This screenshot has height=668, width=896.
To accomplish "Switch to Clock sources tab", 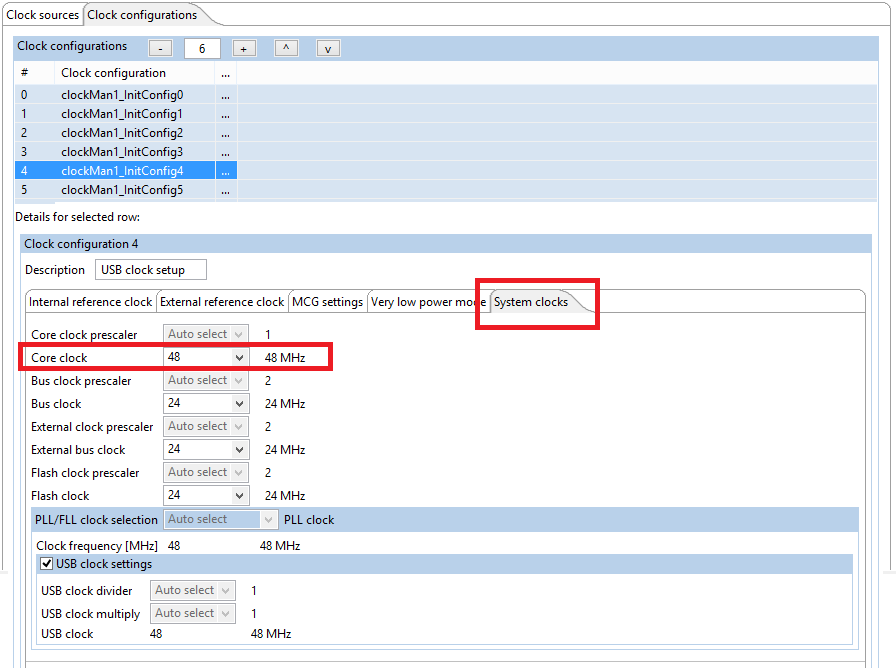I will point(43,15).
